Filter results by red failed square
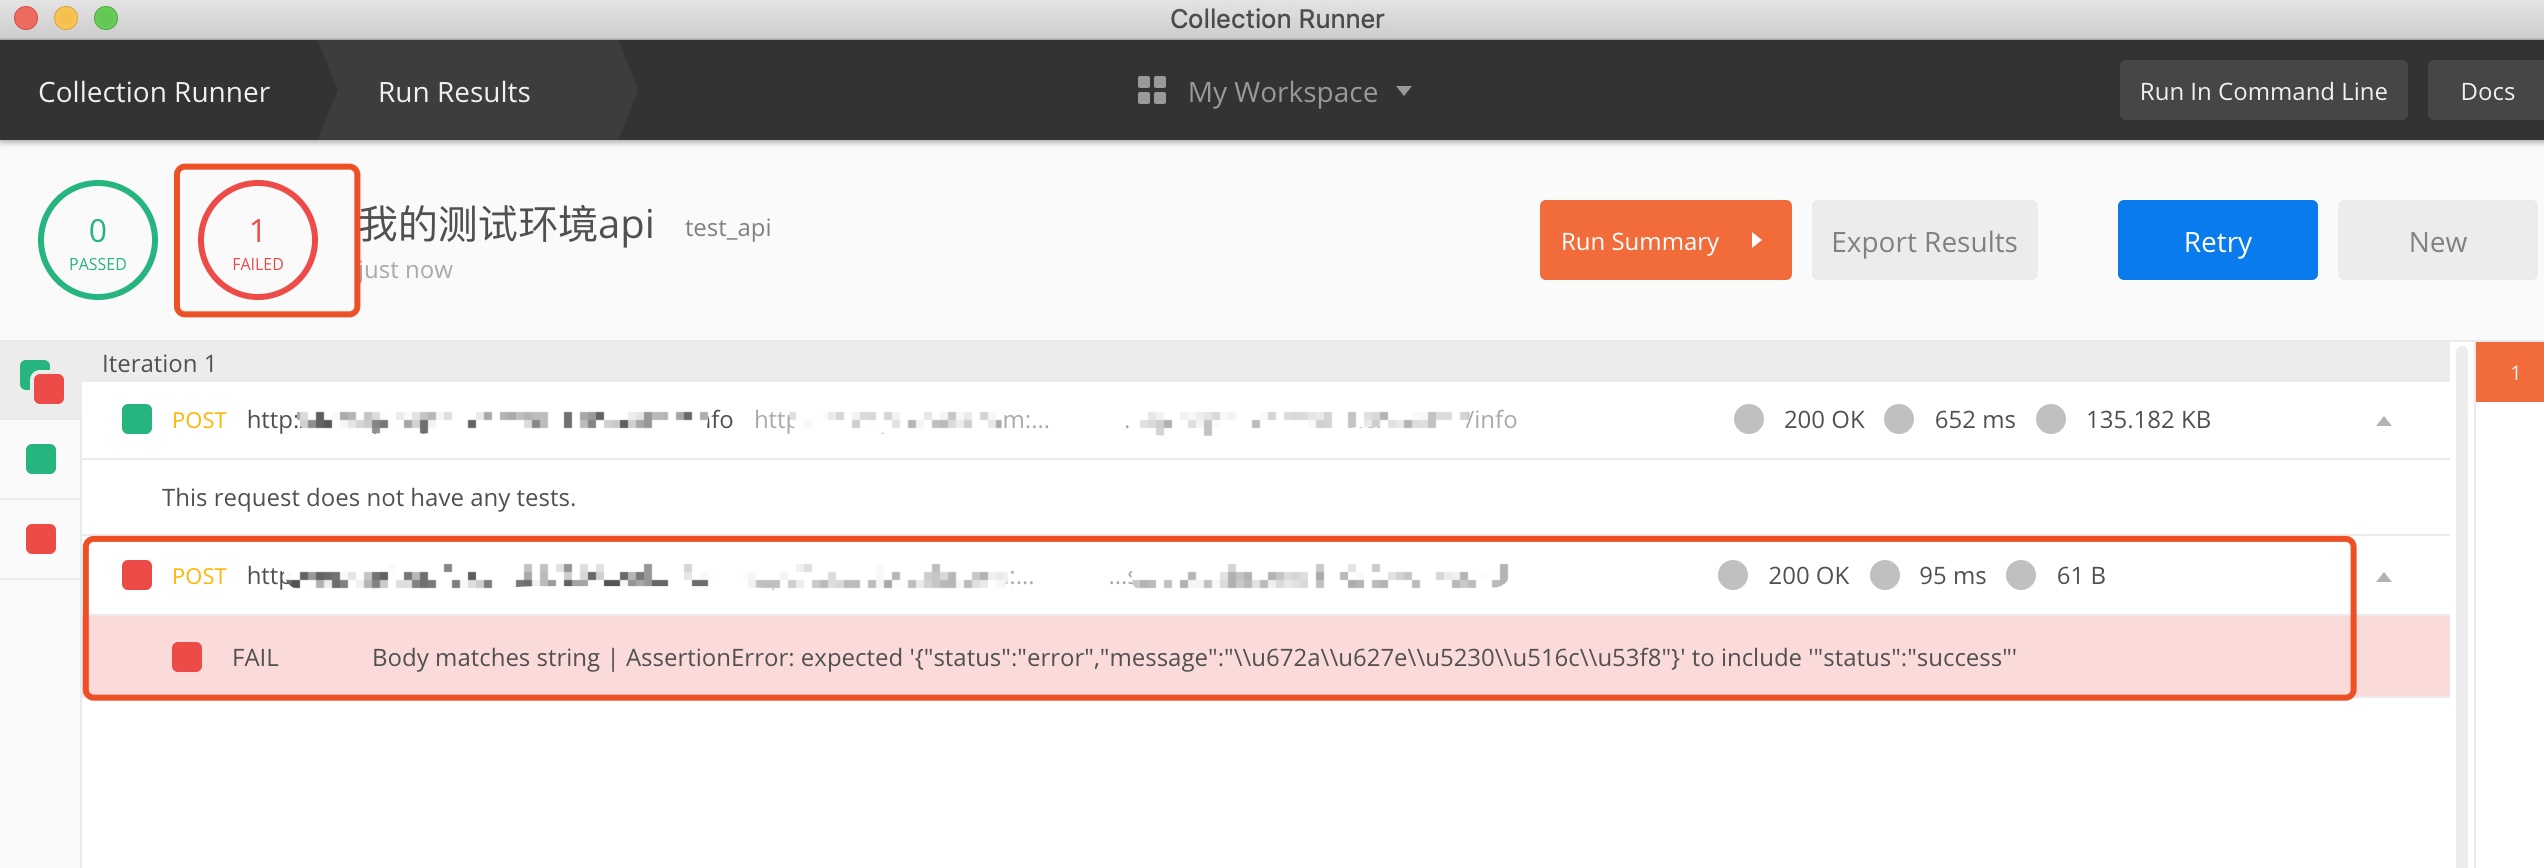2544x868 pixels. pos(41,539)
